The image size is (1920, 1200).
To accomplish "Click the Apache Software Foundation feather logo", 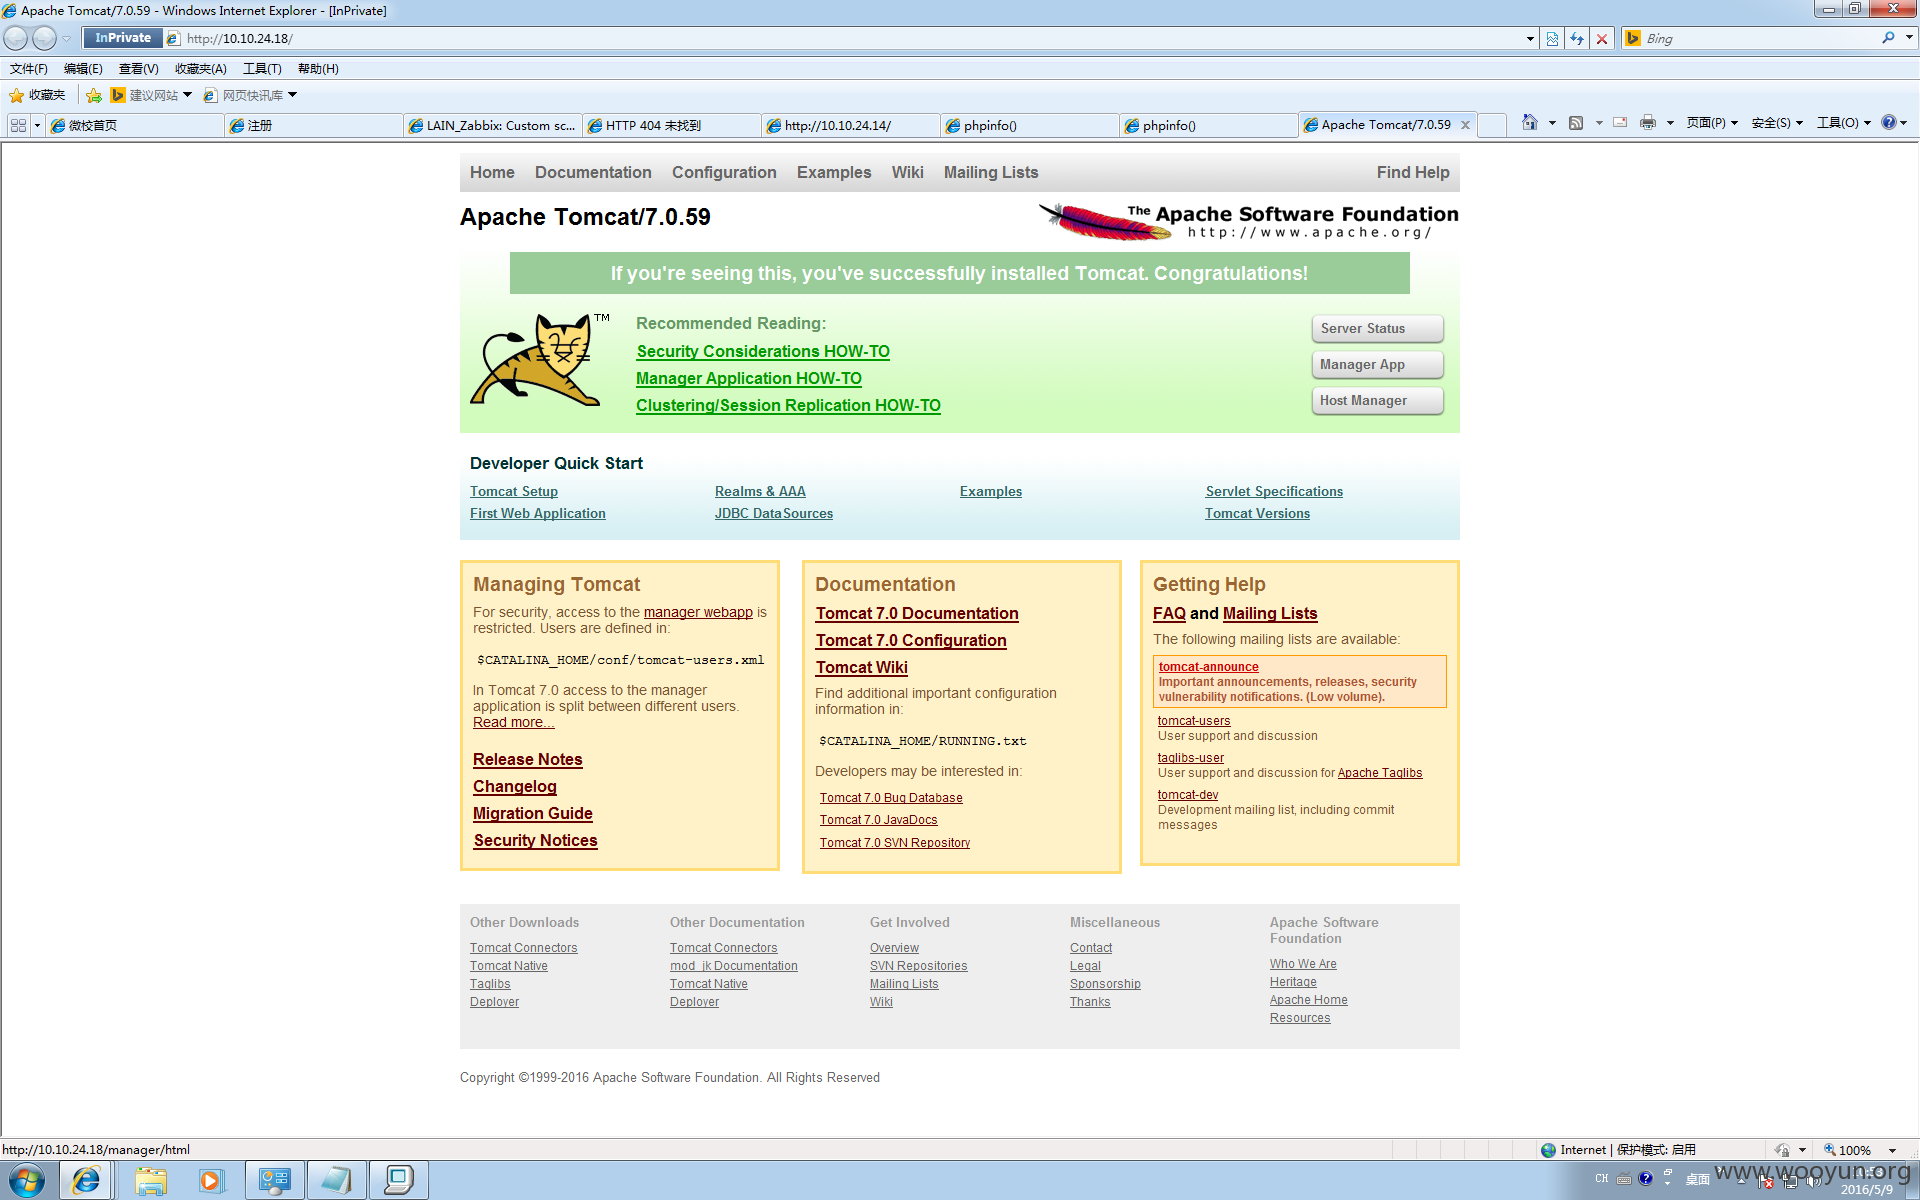I will tap(1248, 221).
